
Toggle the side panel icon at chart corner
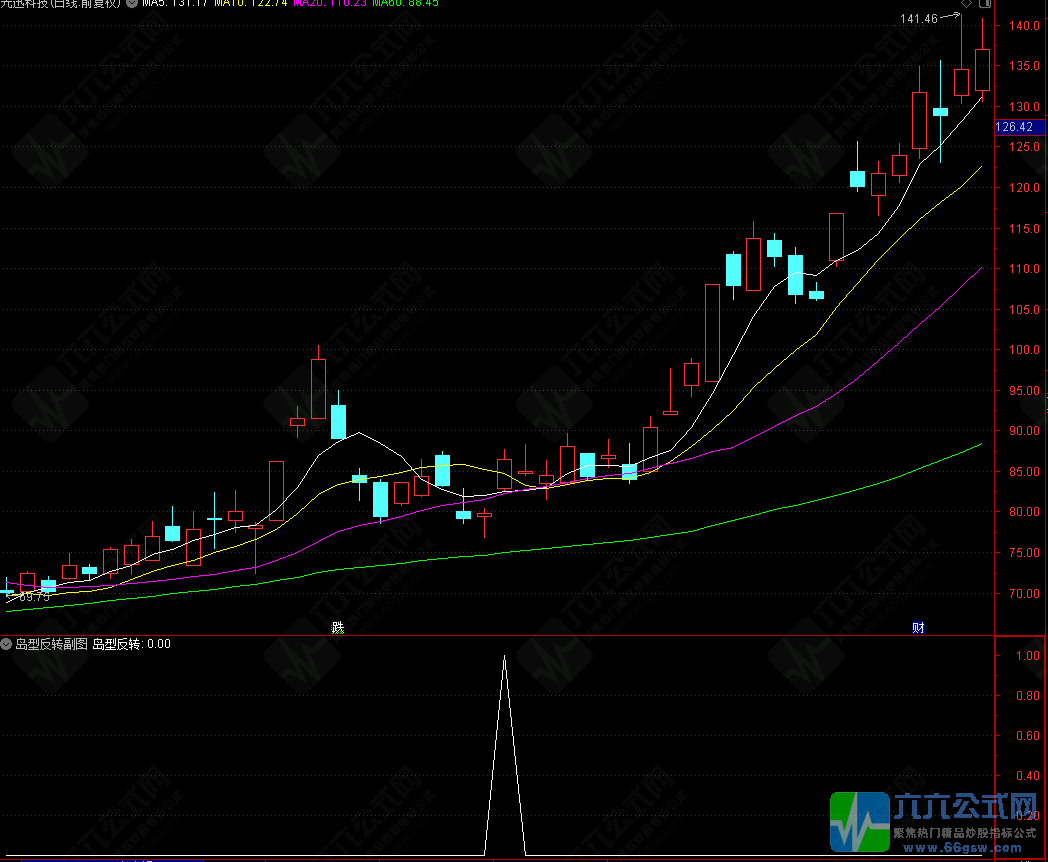click(x=985, y=3)
